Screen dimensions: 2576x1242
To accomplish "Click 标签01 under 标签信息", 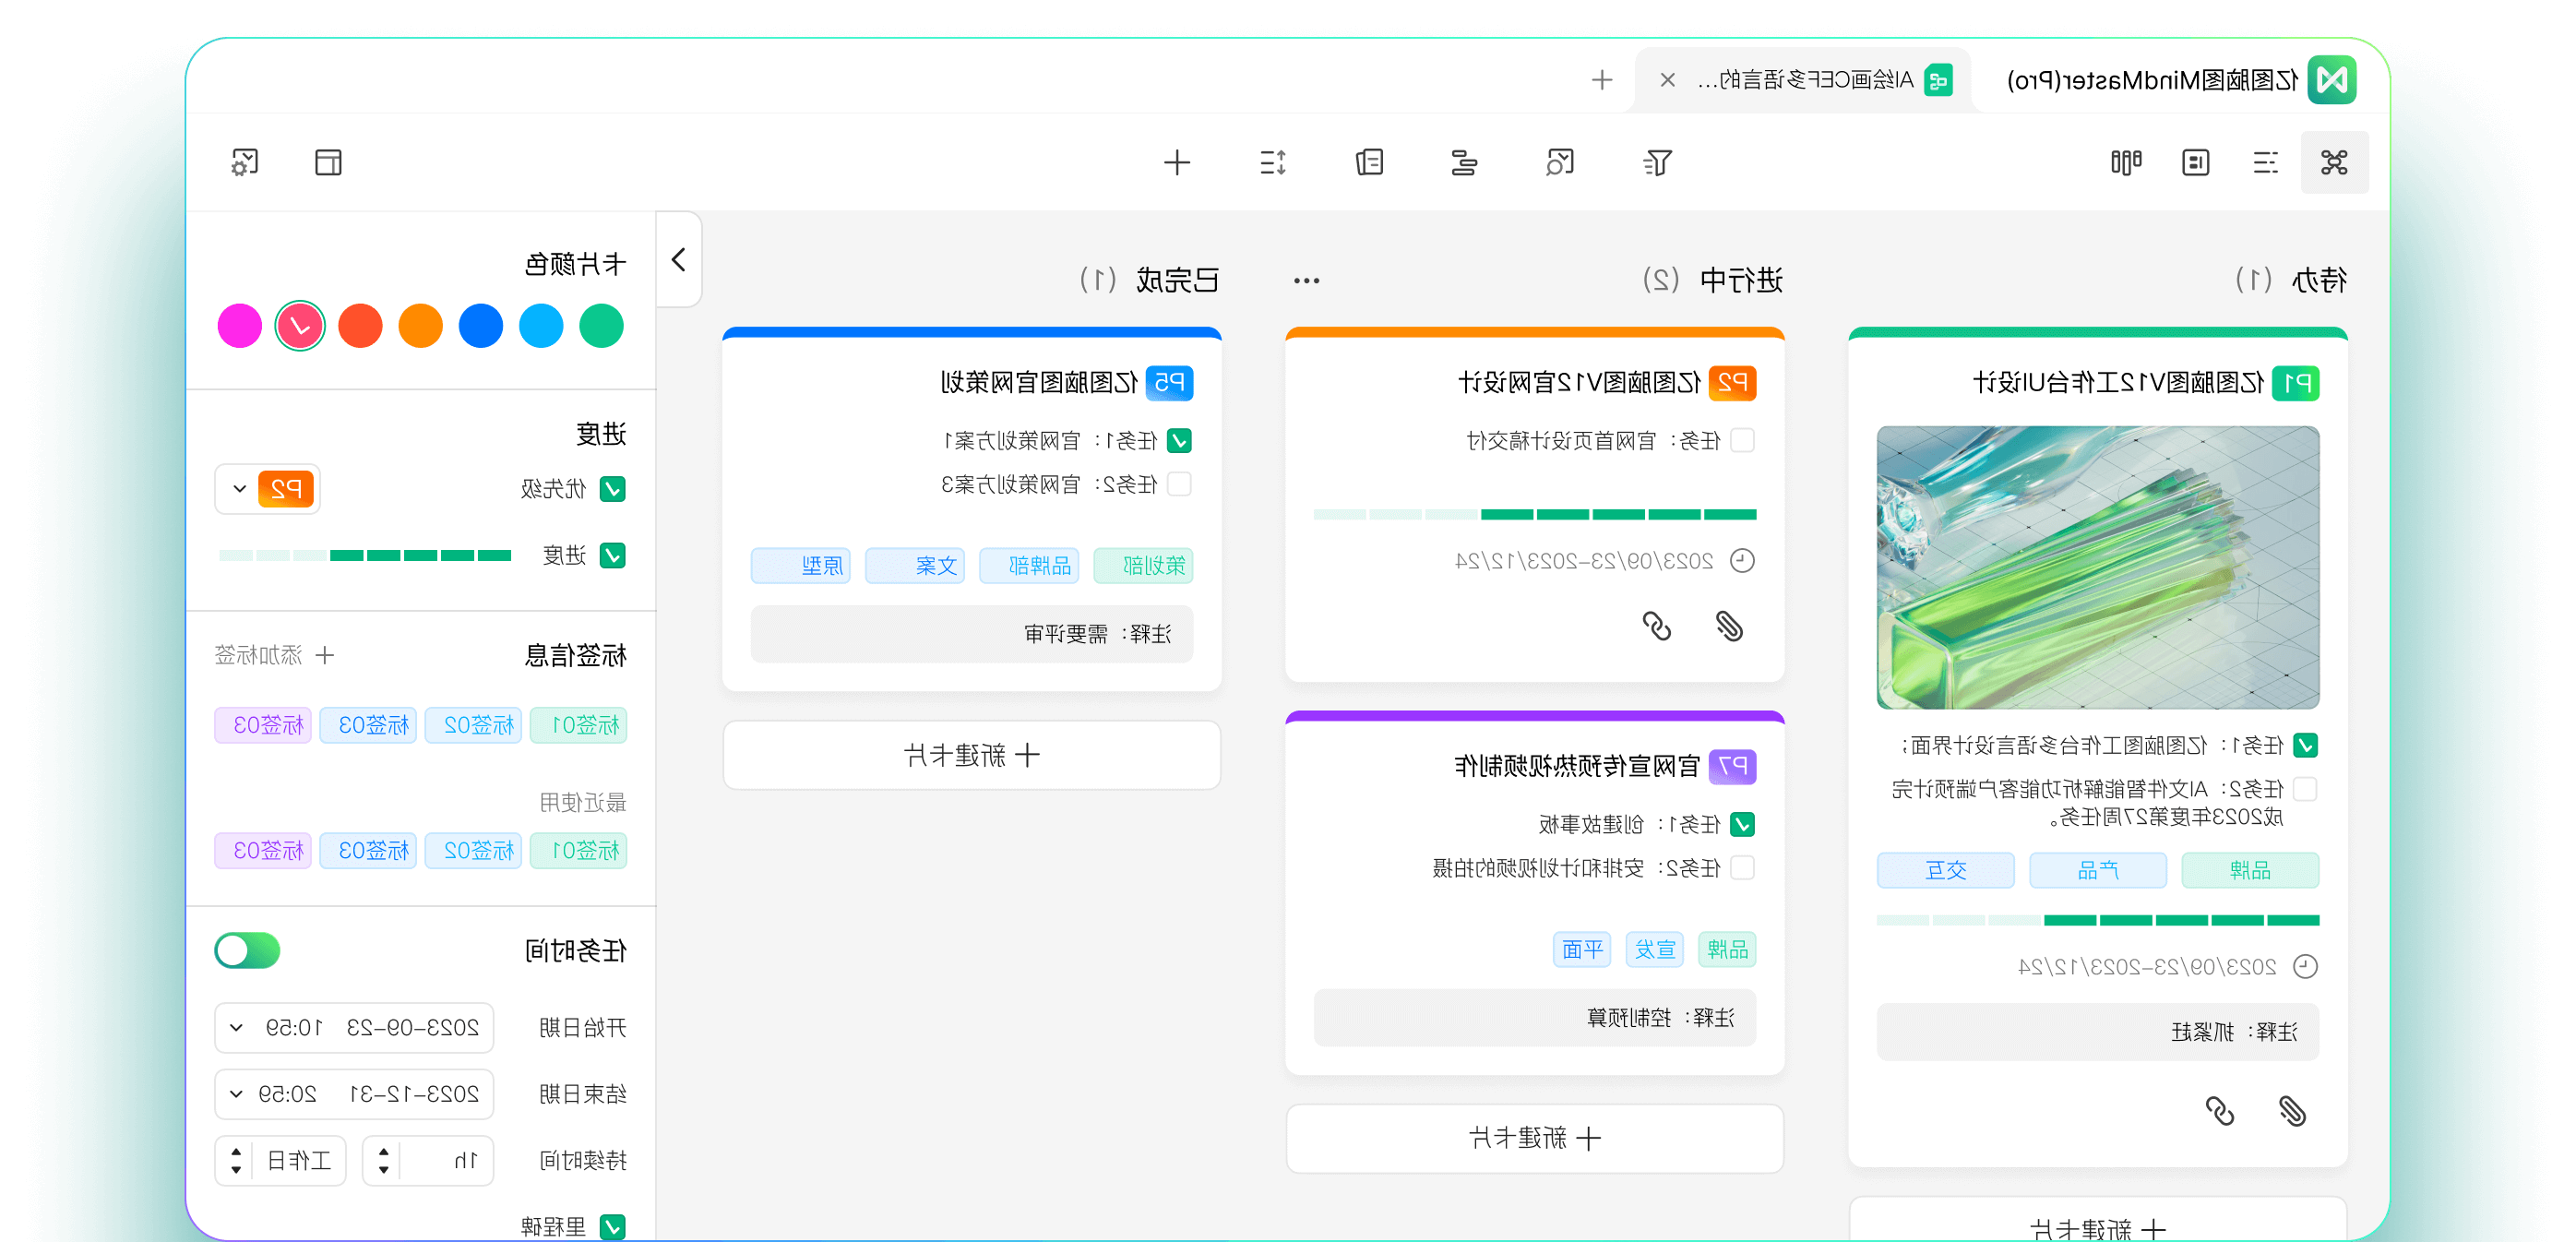I will click(x=579, y=724).
